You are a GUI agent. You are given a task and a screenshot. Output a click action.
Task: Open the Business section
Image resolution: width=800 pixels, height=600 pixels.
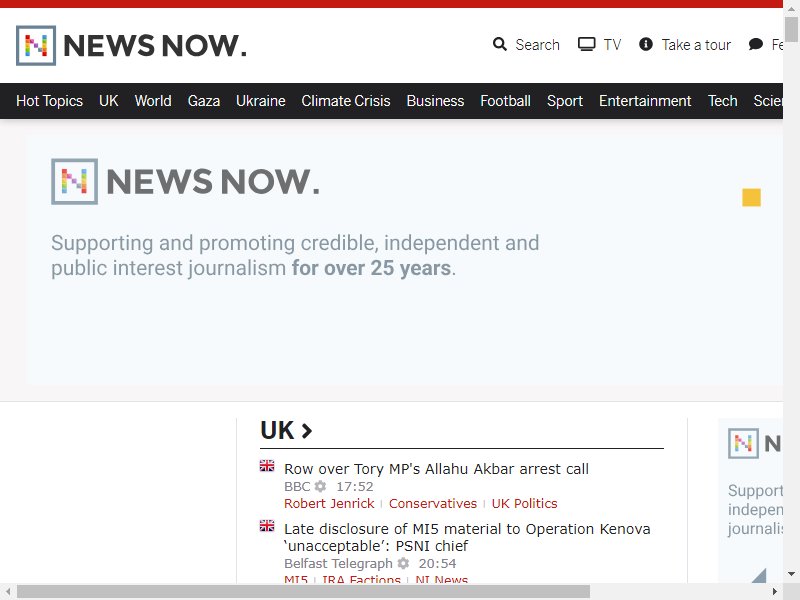435,101
